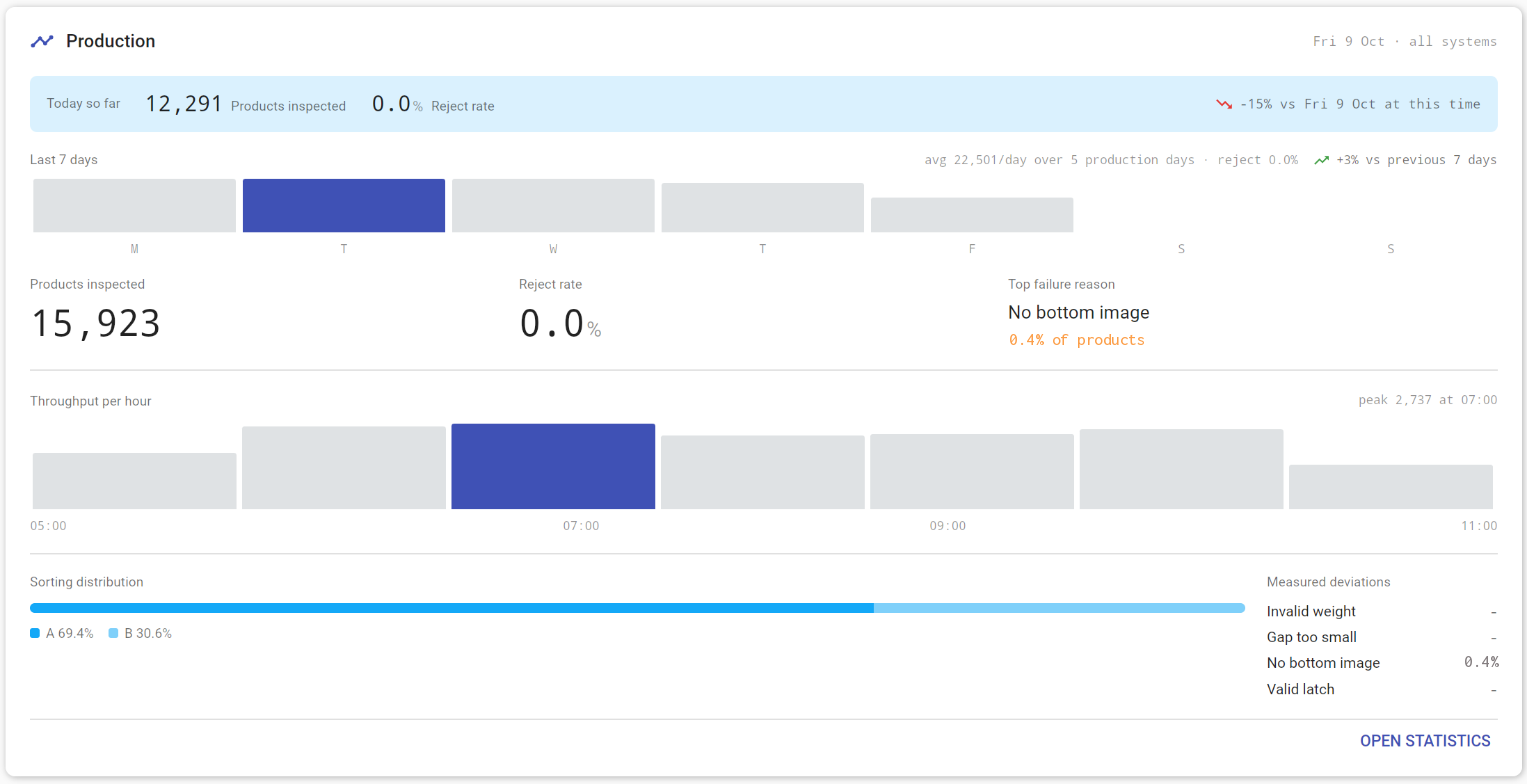Select the 11:00 throughput bar
The width and height of the screenshot is (1527, 784).
[x=1391, y=487]
